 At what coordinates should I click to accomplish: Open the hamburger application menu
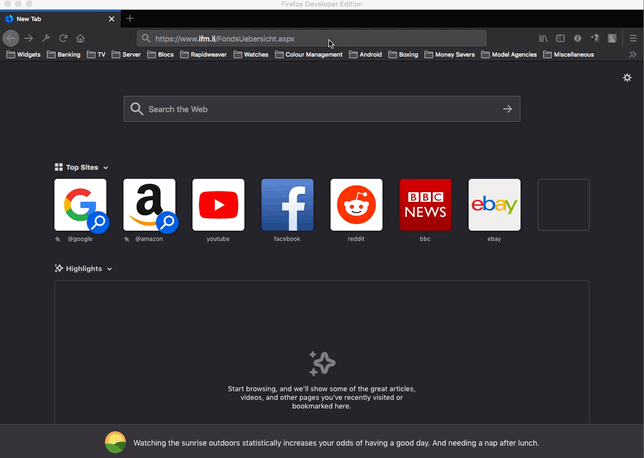click(x=633, y=38)
